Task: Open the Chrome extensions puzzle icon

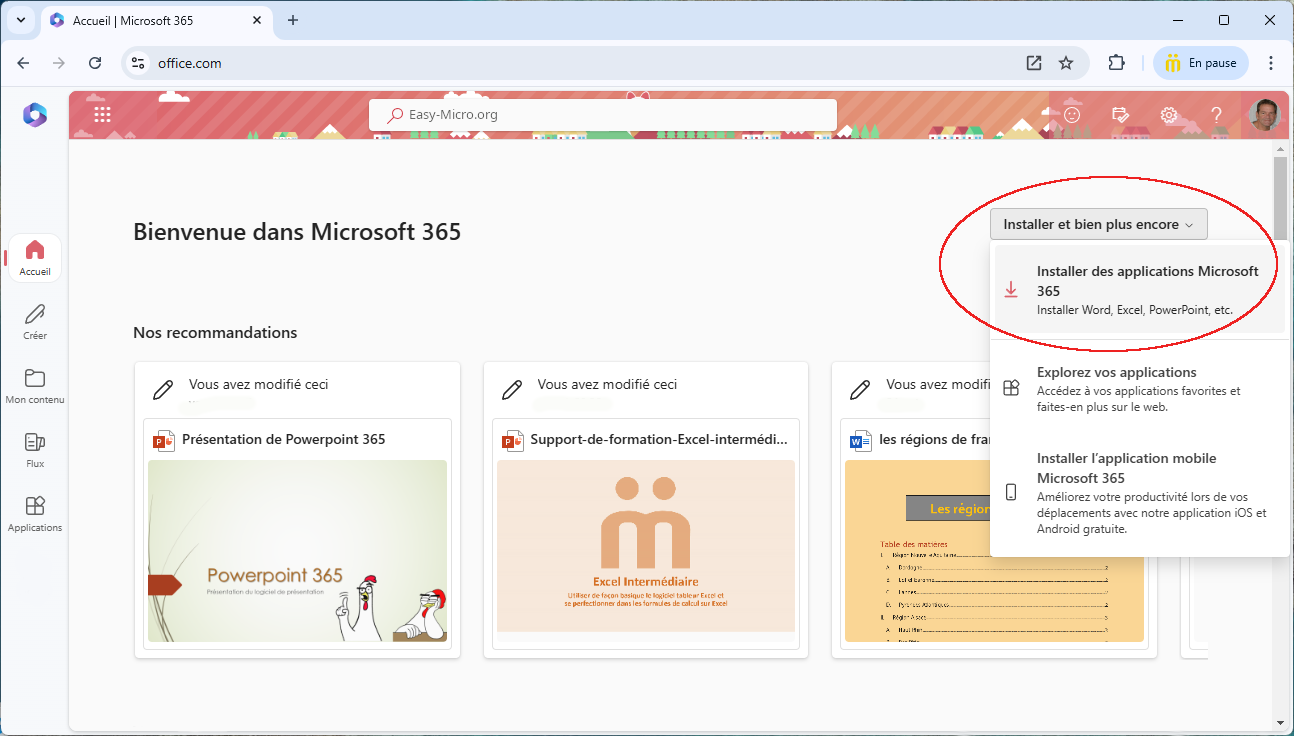Action: (x=1117, y=63)
